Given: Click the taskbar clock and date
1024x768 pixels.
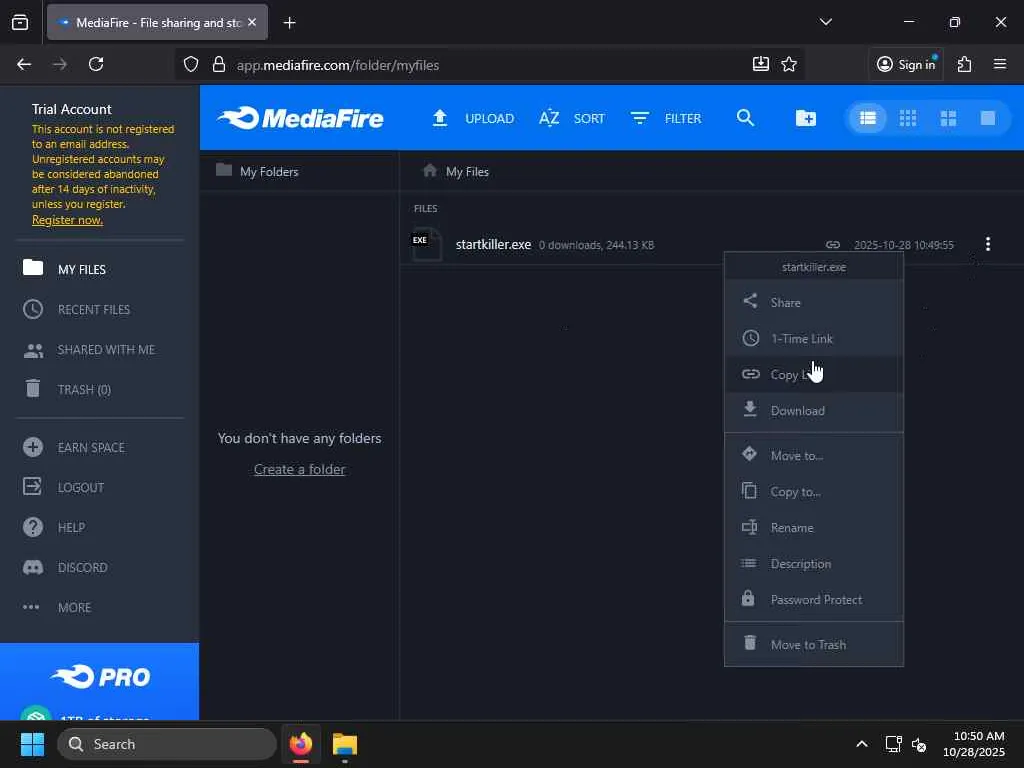Looking at the screenshot, I should click(x=973, y=744).
